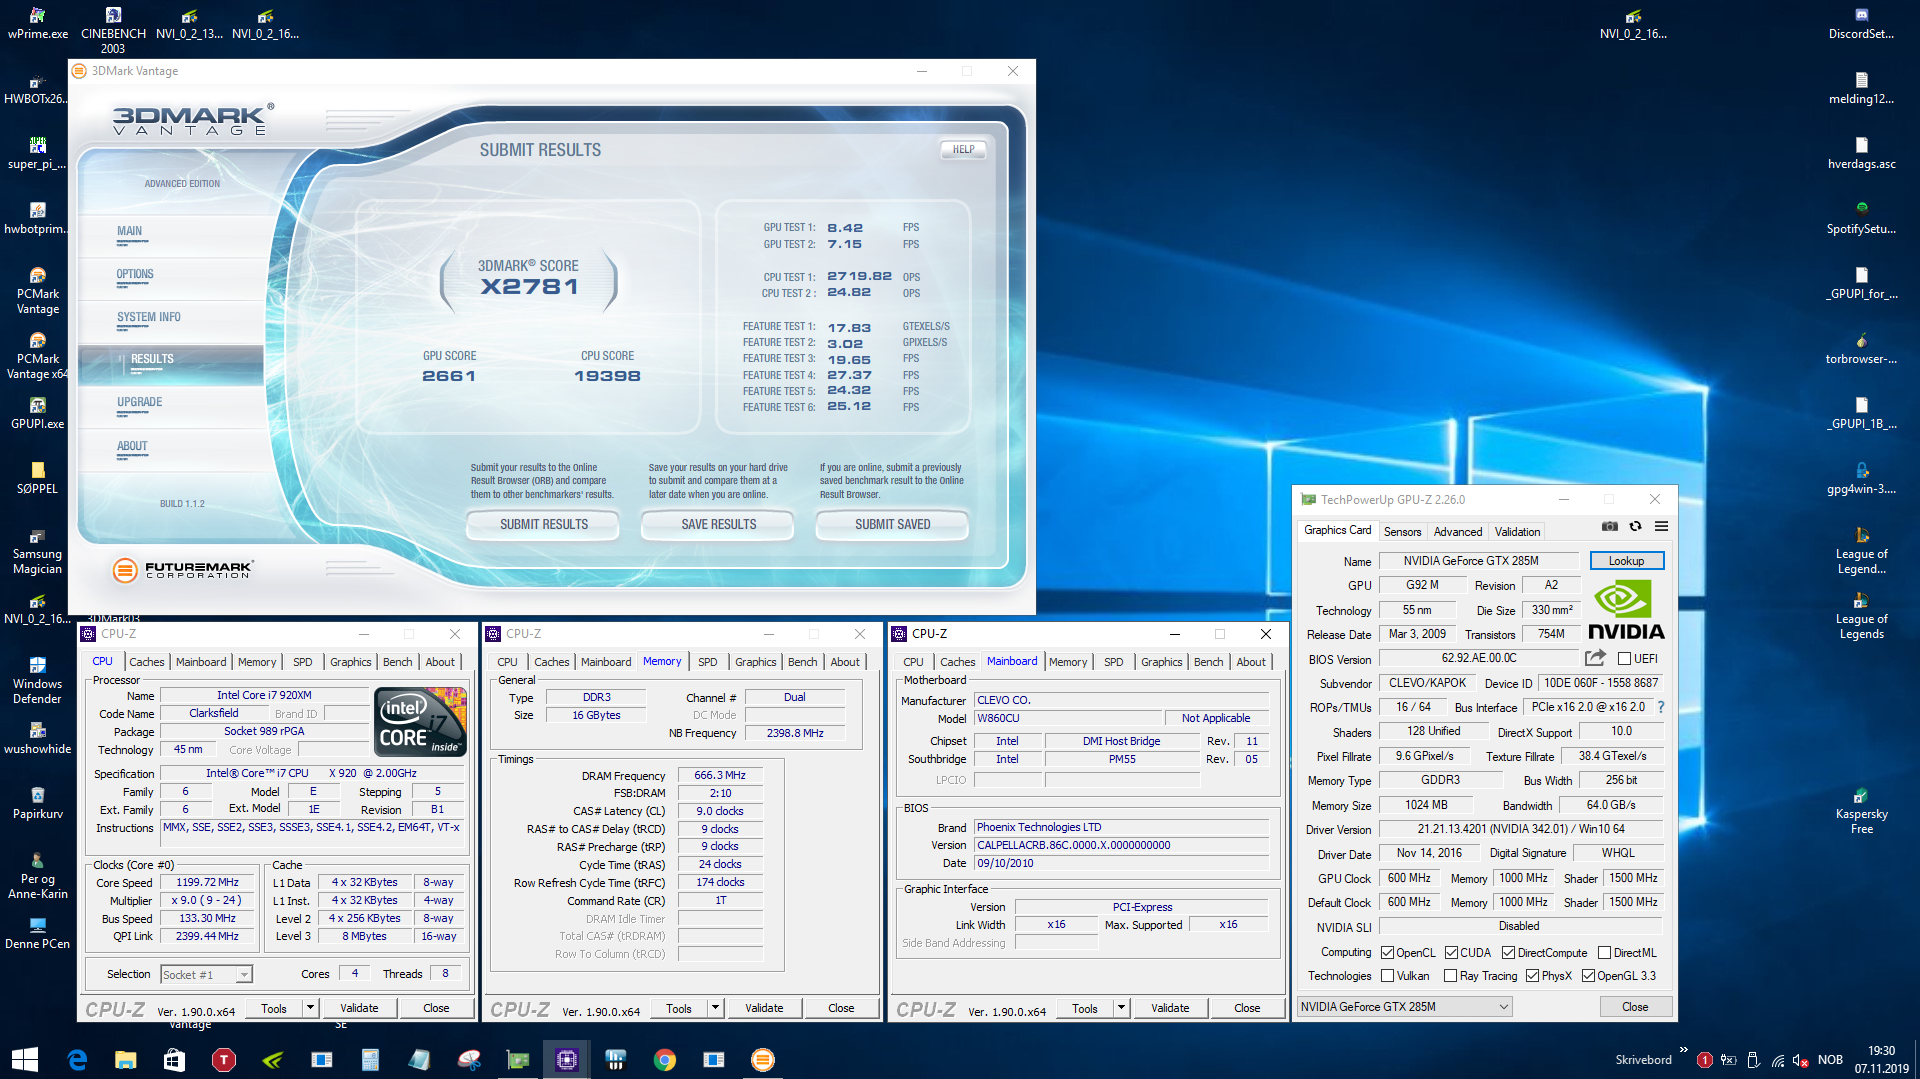The image size is (1920, 1079).
Task: Open PCMark Vantage x64 desktop icon
Action: tap(38, 355)
